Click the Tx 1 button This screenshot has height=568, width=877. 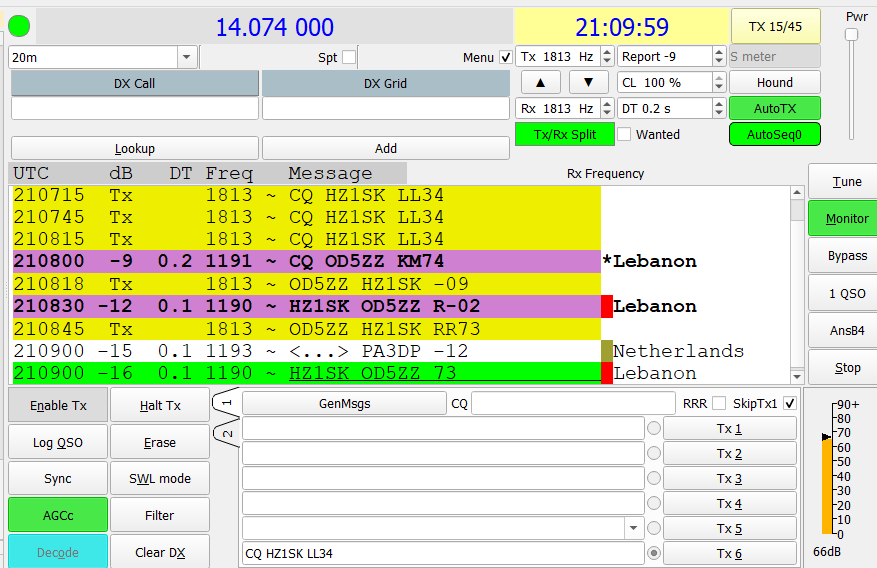tap(729, 429)
